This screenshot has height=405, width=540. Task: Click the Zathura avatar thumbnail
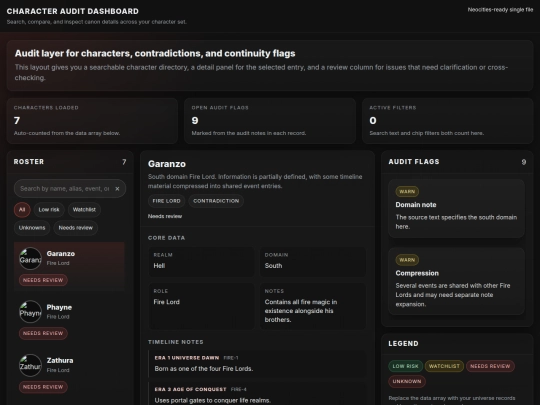point(30,365)
